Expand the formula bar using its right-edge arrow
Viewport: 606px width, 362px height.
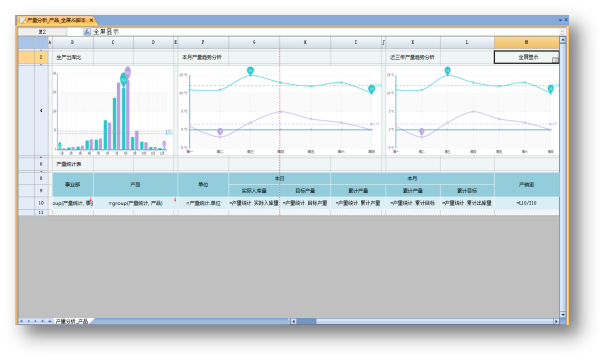(562, 32)
